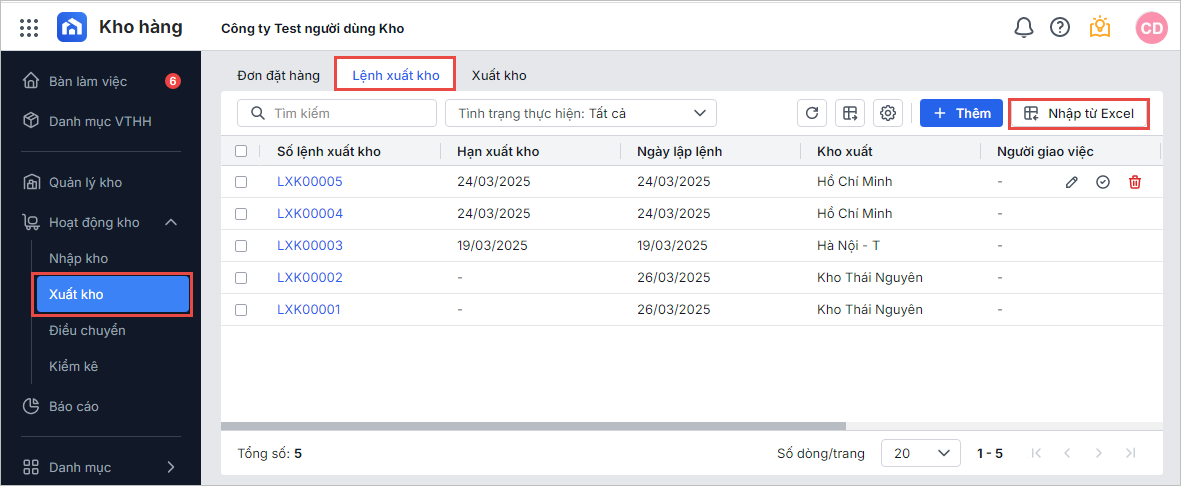Open the app launcher grid icon

(x=29, y=28)
